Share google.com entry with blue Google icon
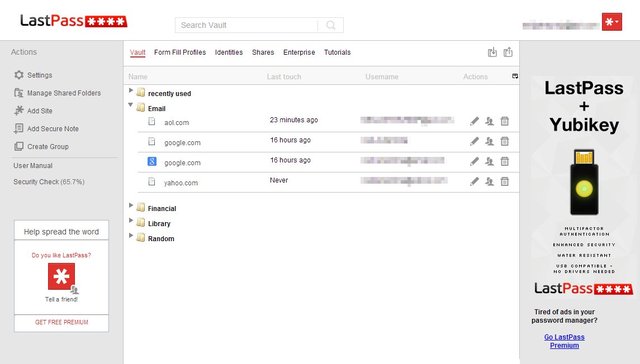Image resolution: width=640 pixels, height=364 pixels. click(489, 162)
